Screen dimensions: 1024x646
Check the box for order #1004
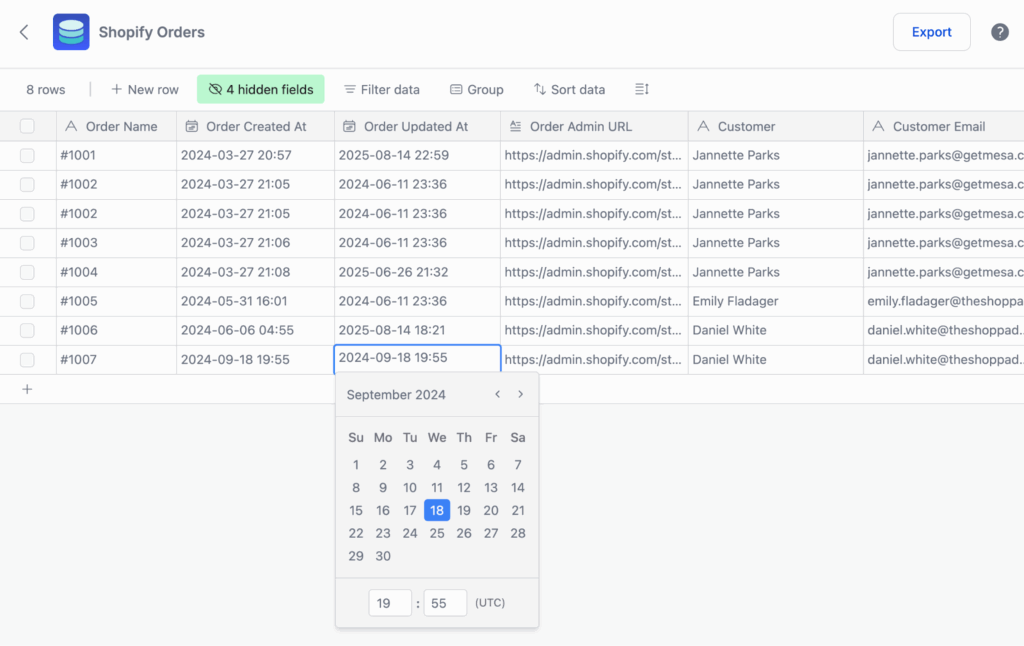point(27,272)
